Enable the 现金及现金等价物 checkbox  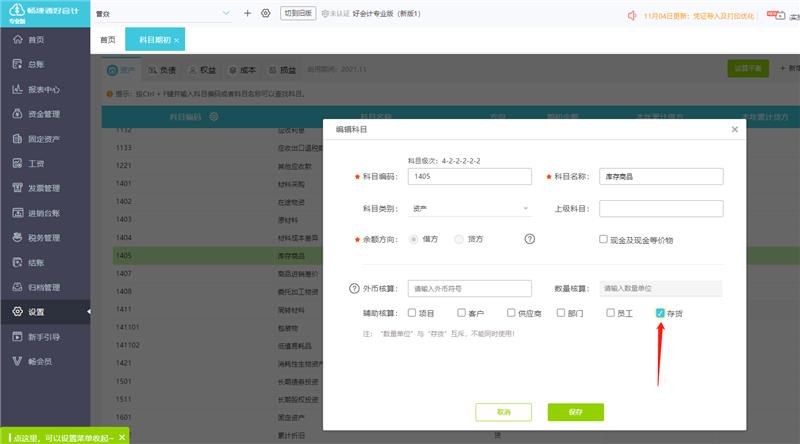pyautogui.click(x=603, y=239)
